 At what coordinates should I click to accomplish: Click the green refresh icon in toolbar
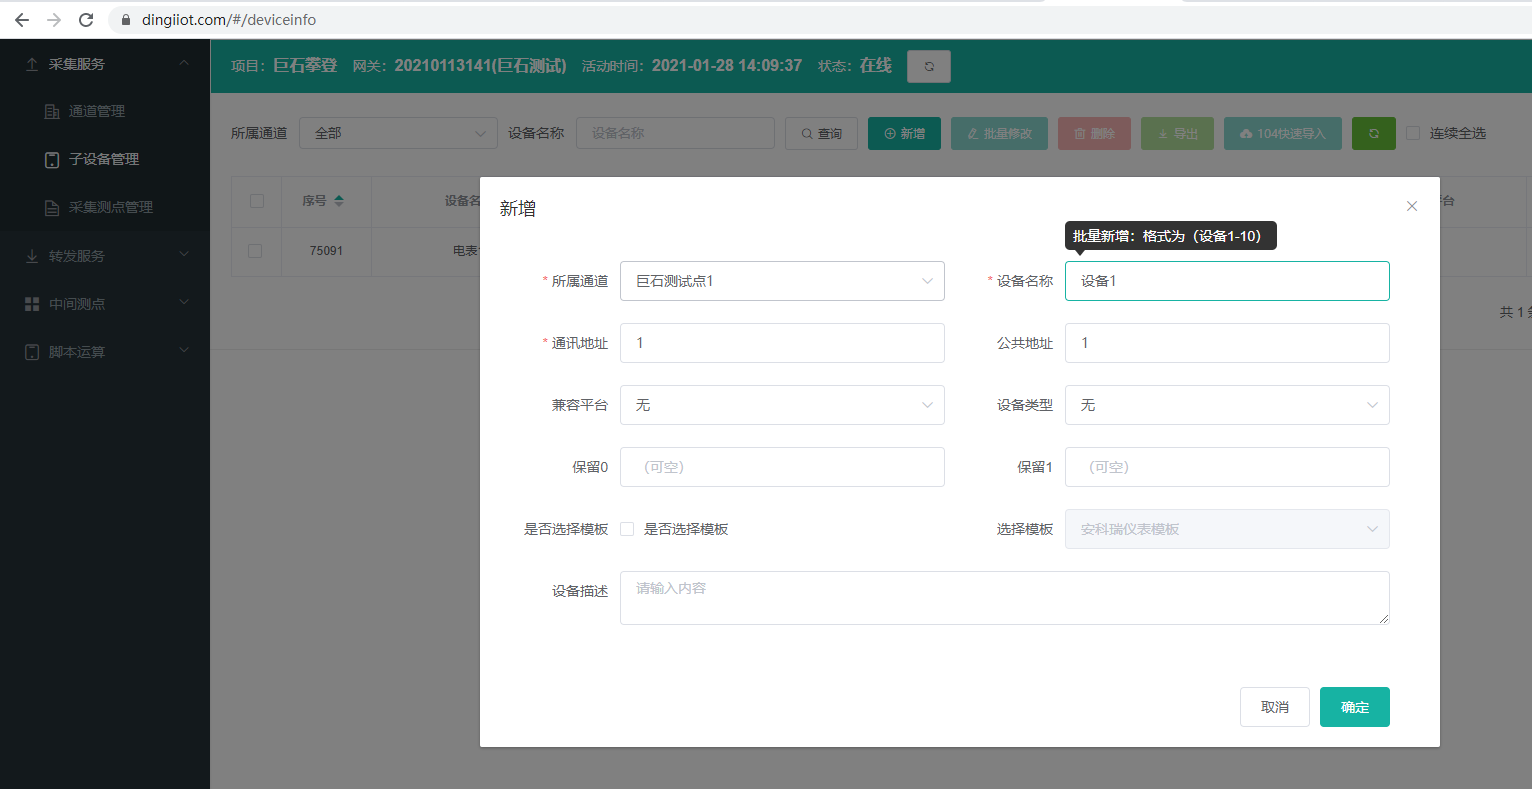(x=1373, y=133)
